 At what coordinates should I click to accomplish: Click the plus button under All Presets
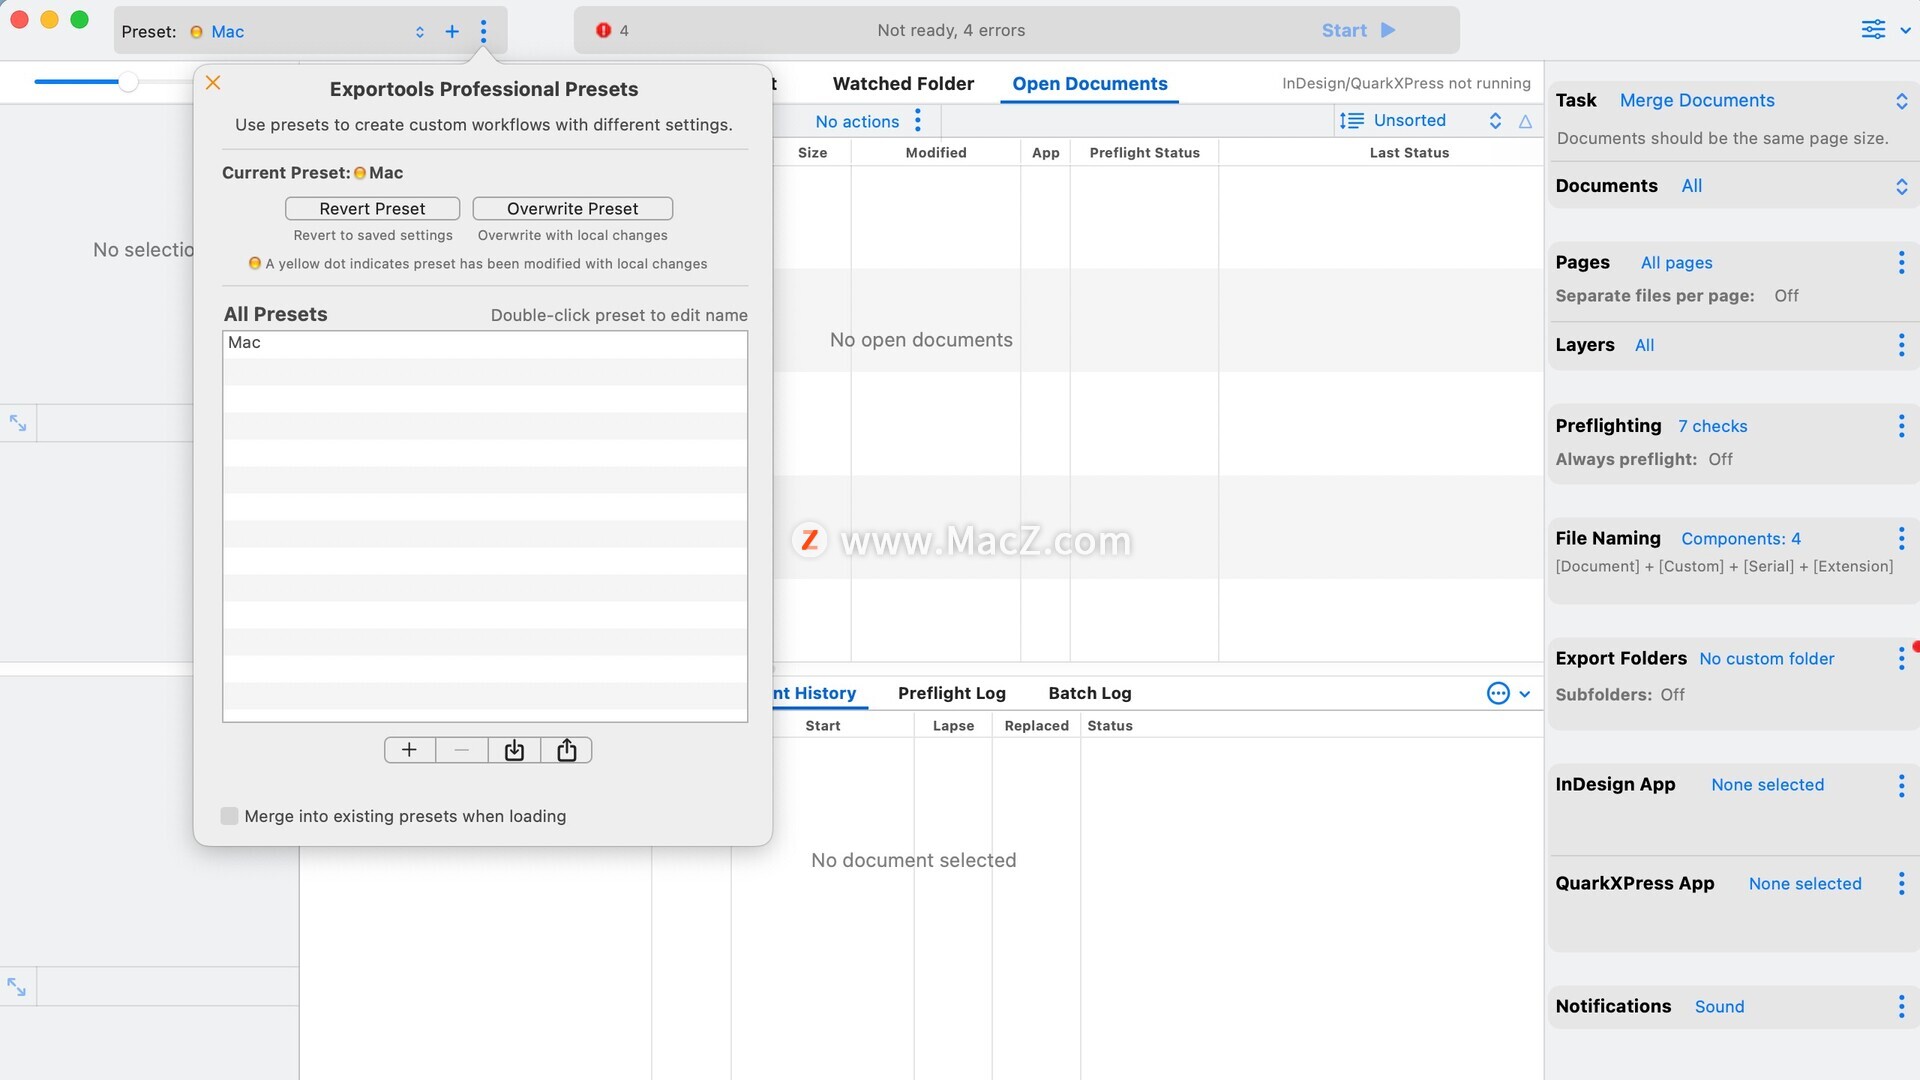pos(409,750)
